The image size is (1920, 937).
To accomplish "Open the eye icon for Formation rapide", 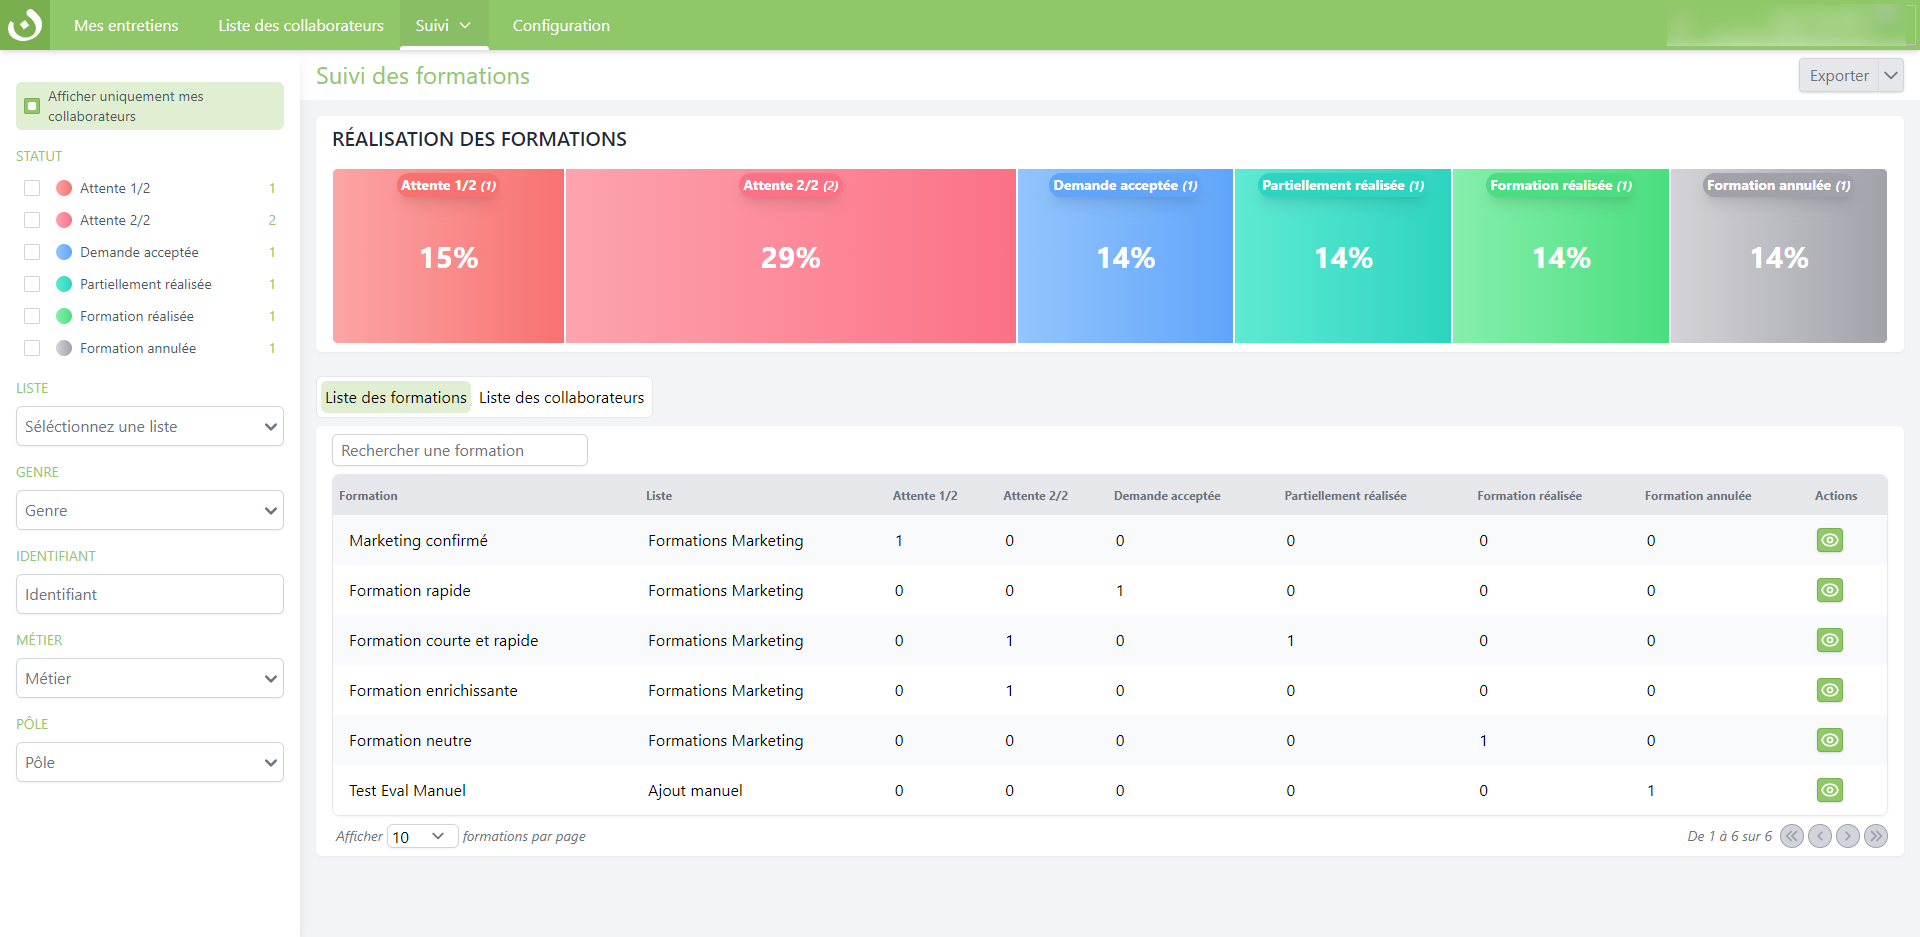I will pos(1829,590).
